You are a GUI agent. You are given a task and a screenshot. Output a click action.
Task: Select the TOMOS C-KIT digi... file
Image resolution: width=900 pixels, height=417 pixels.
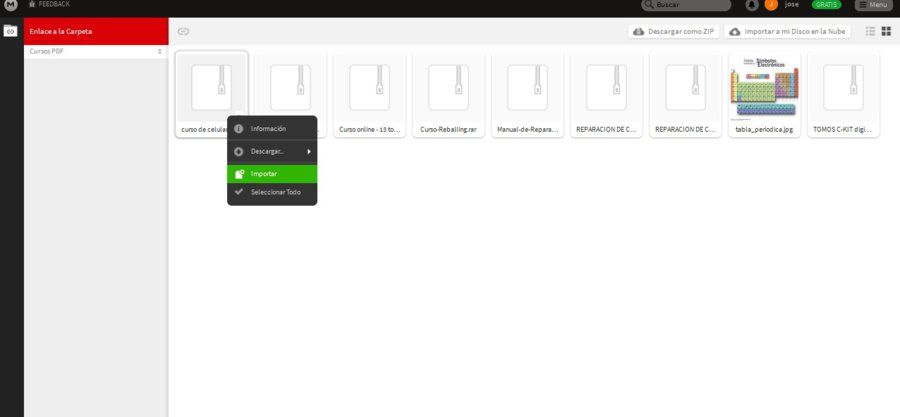click(x=843, y=95)
